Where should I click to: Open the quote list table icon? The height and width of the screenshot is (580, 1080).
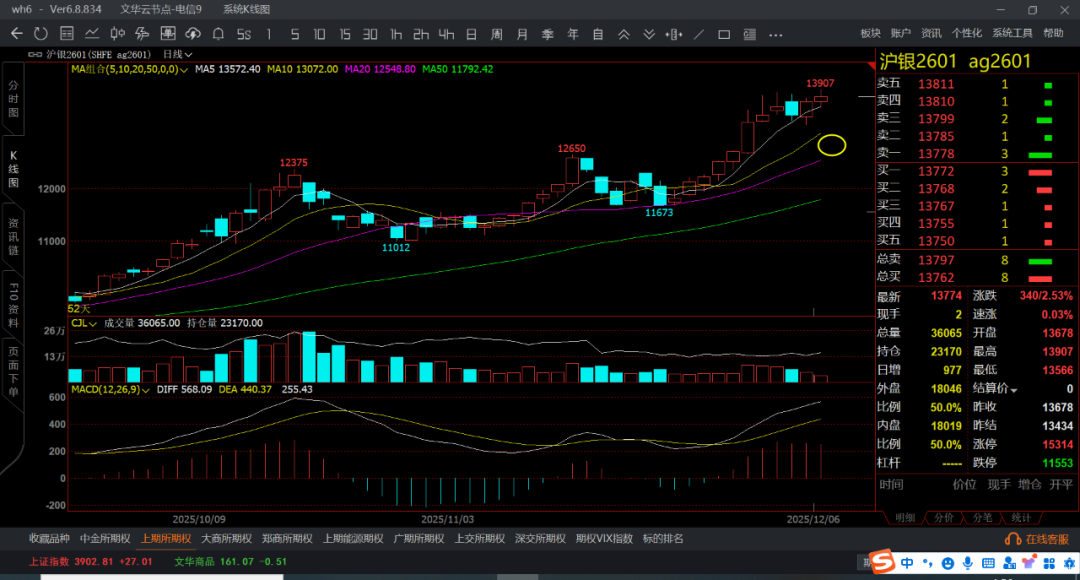67,34
